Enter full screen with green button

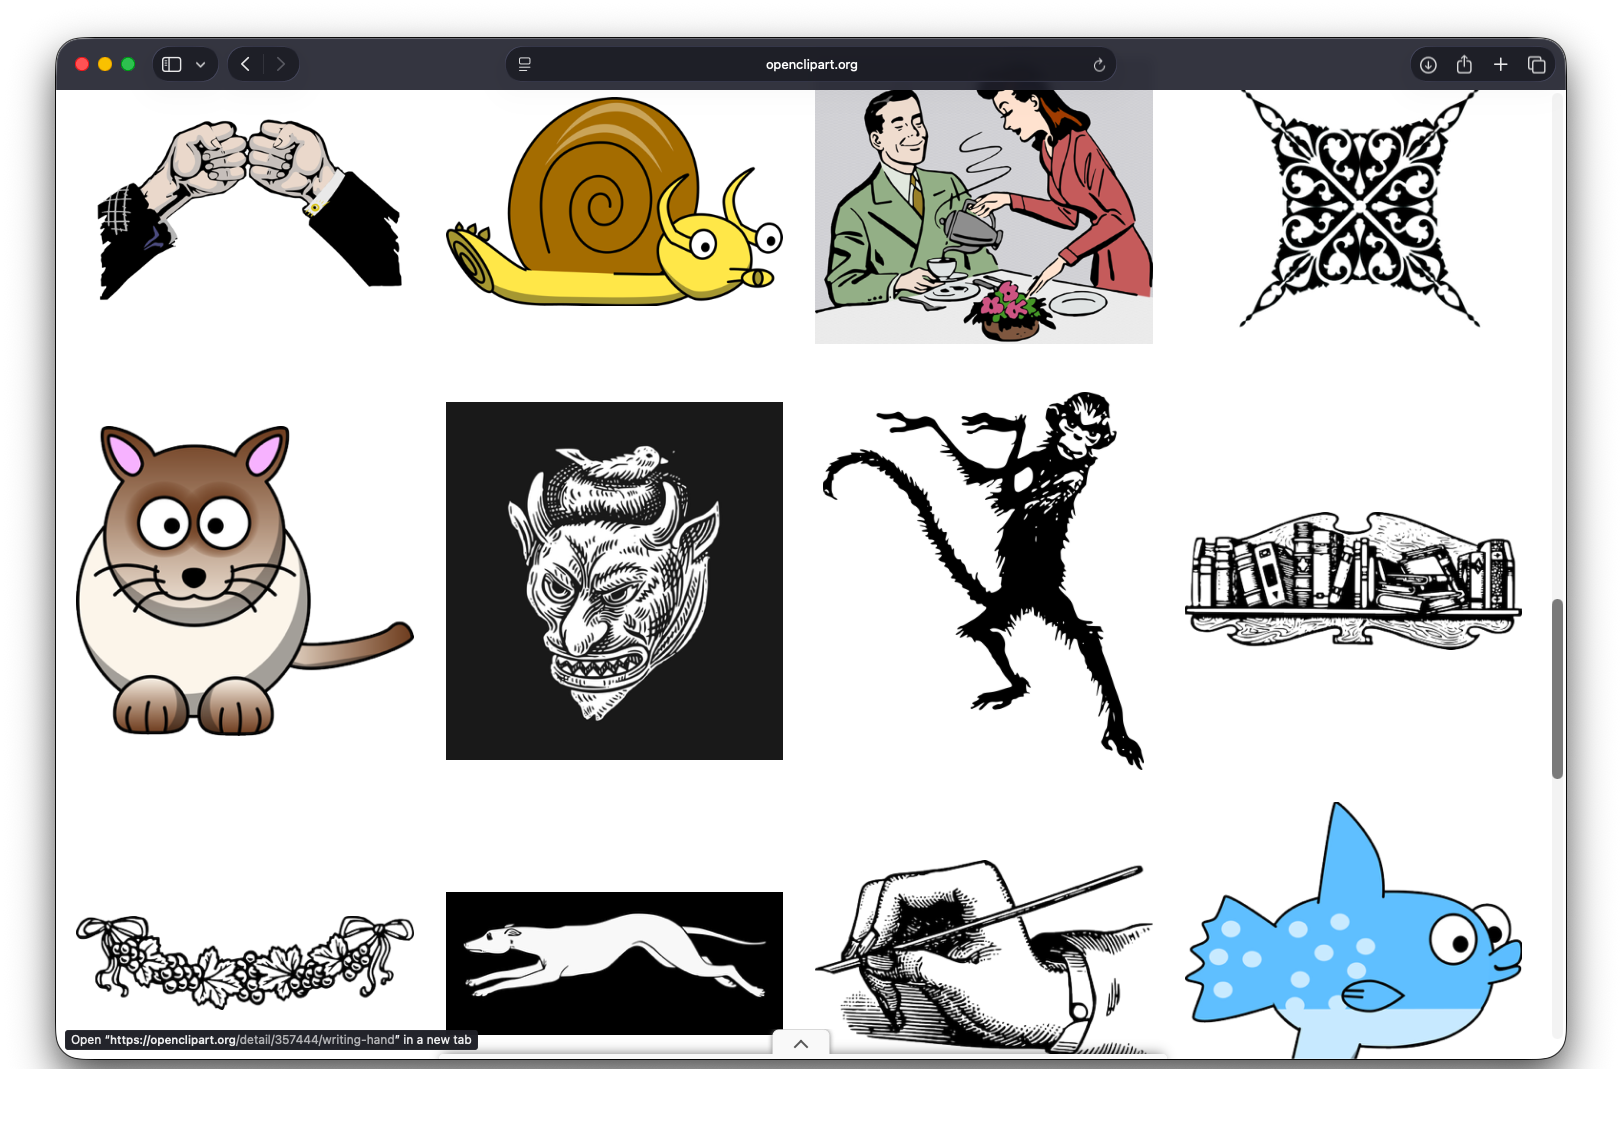click(128, 64)
